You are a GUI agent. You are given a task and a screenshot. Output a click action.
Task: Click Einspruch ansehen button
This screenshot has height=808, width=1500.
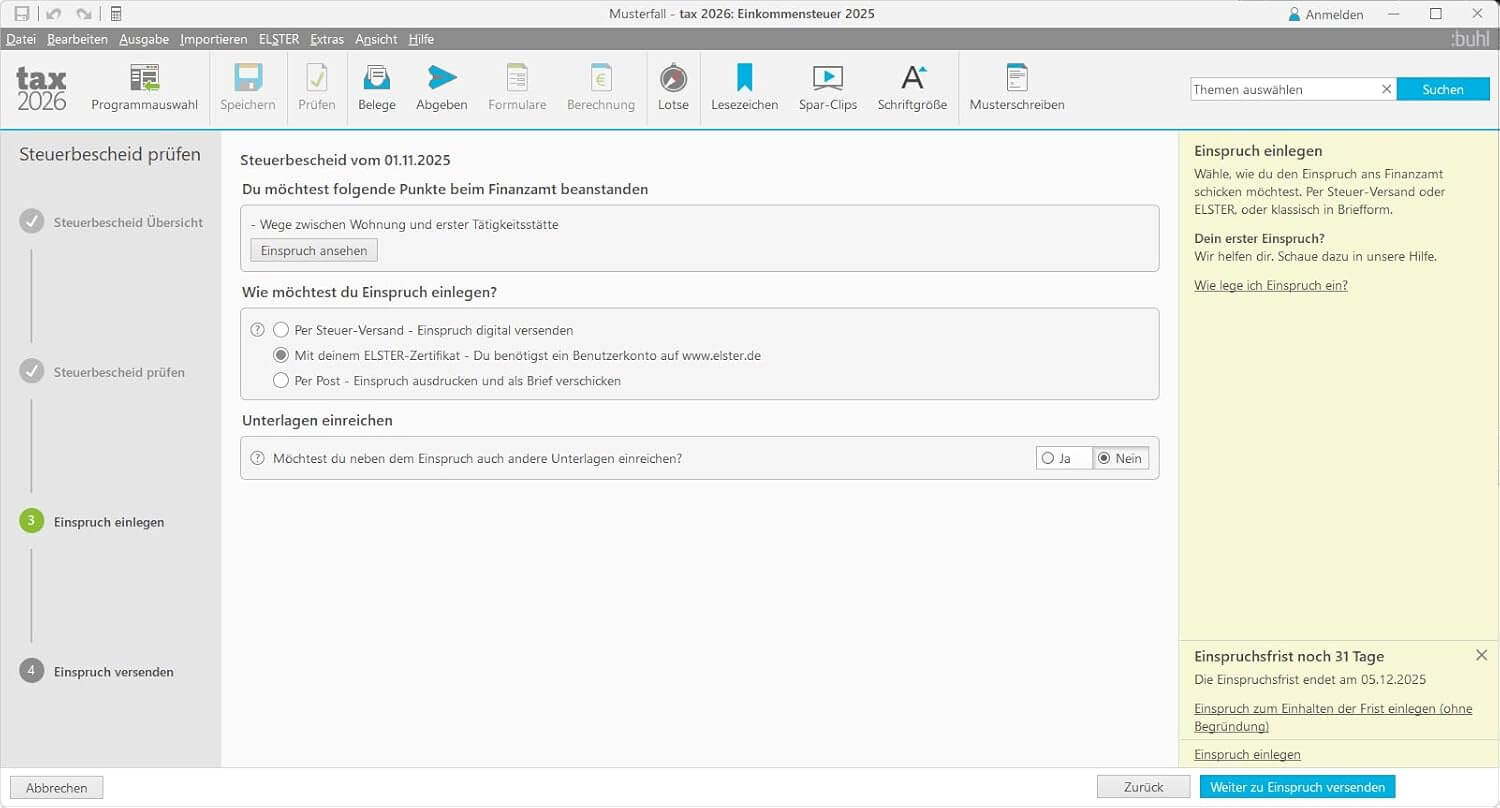tap(314, 250)
